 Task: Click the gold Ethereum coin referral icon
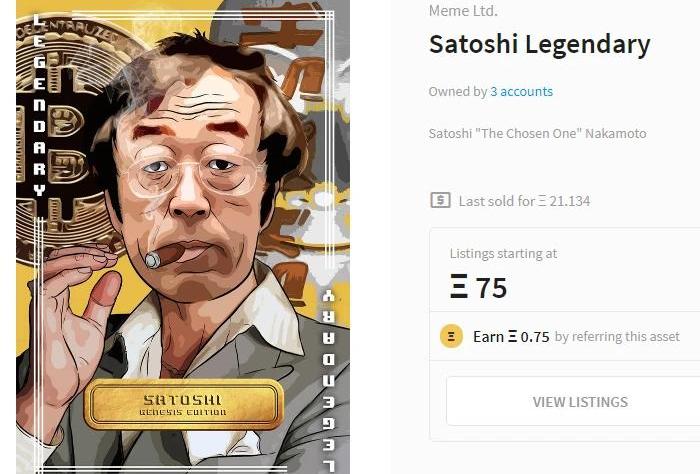tap(451, 336)
